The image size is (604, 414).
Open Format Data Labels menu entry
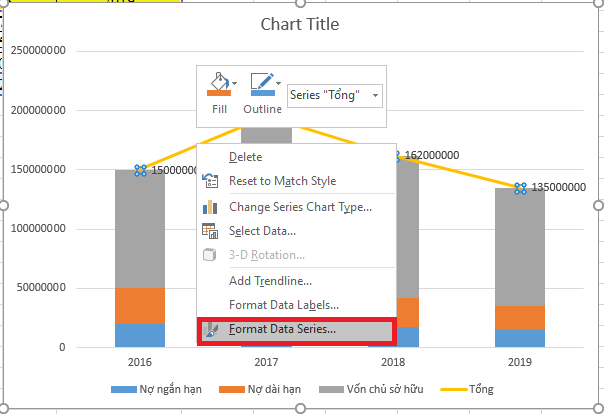point(284,304)
